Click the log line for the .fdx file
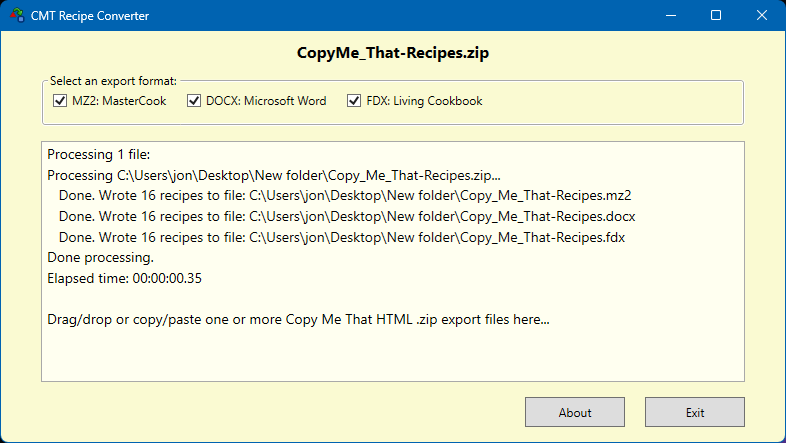Image resolution: width=786 pixels, height=443 pixels. point(342,237)
